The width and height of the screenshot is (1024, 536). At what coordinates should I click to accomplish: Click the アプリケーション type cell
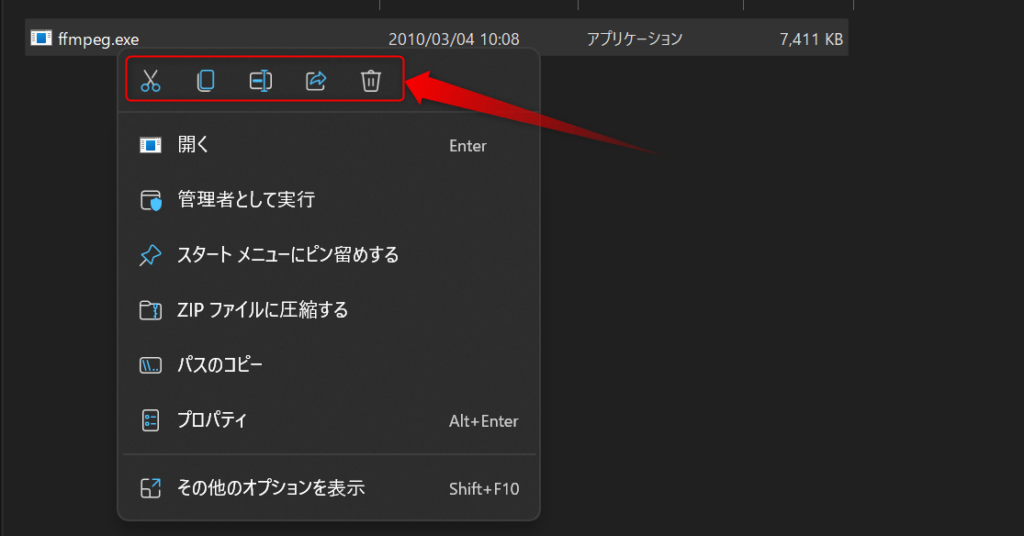point(634,39)
